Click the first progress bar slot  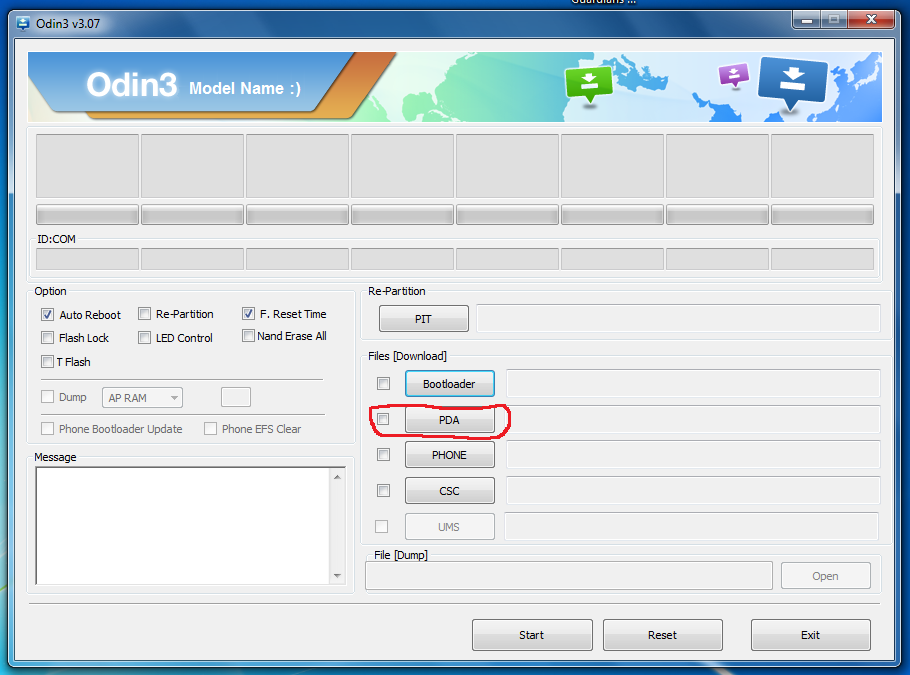click(87, 214)
